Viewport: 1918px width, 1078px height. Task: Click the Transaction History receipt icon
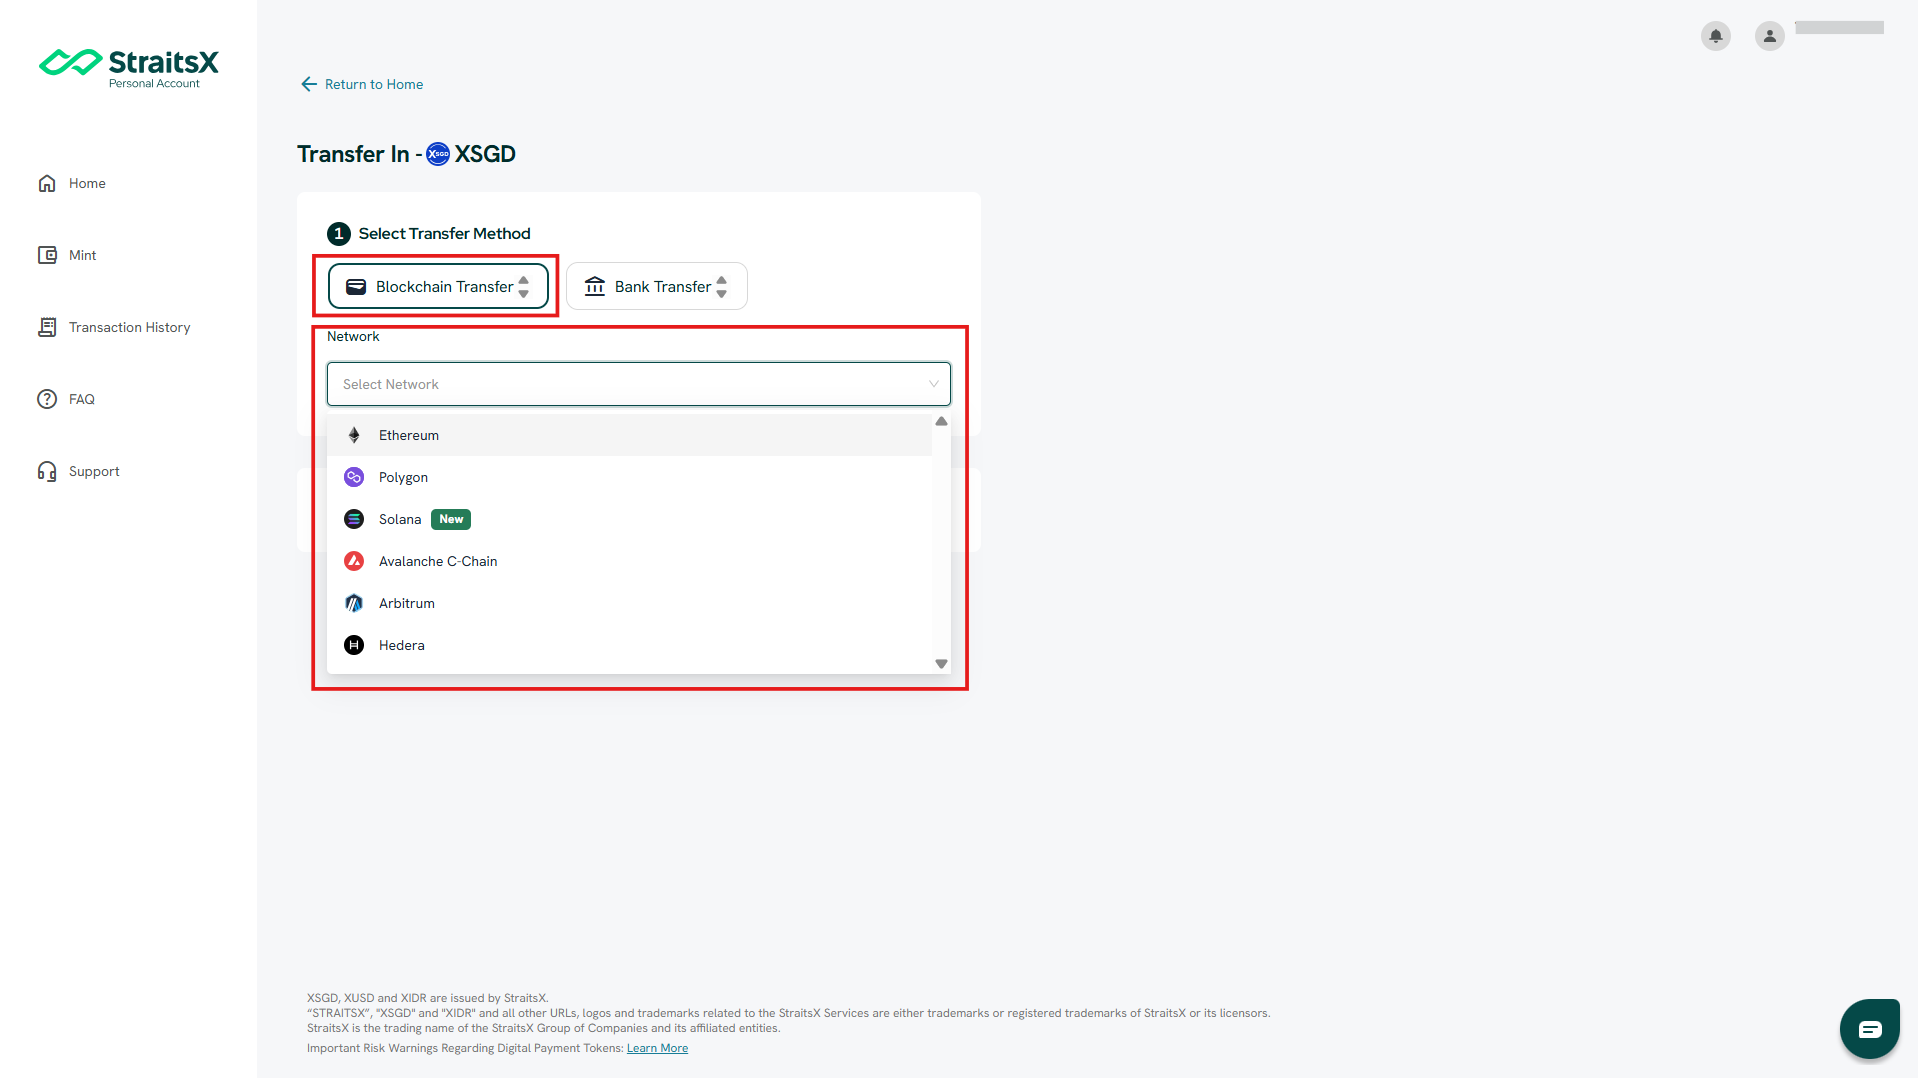point(47,327)
